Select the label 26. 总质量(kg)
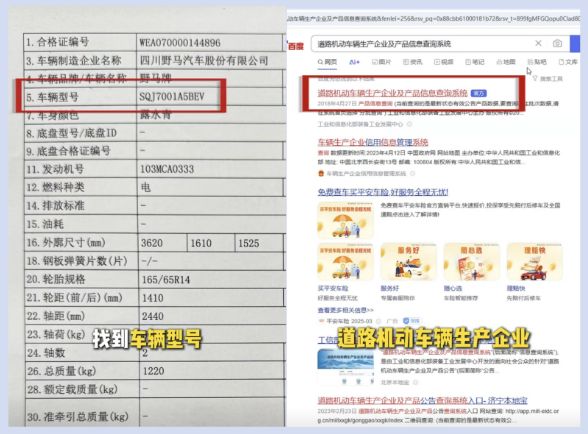The width and height of the screenshot is (588, 434). (61, 371)
